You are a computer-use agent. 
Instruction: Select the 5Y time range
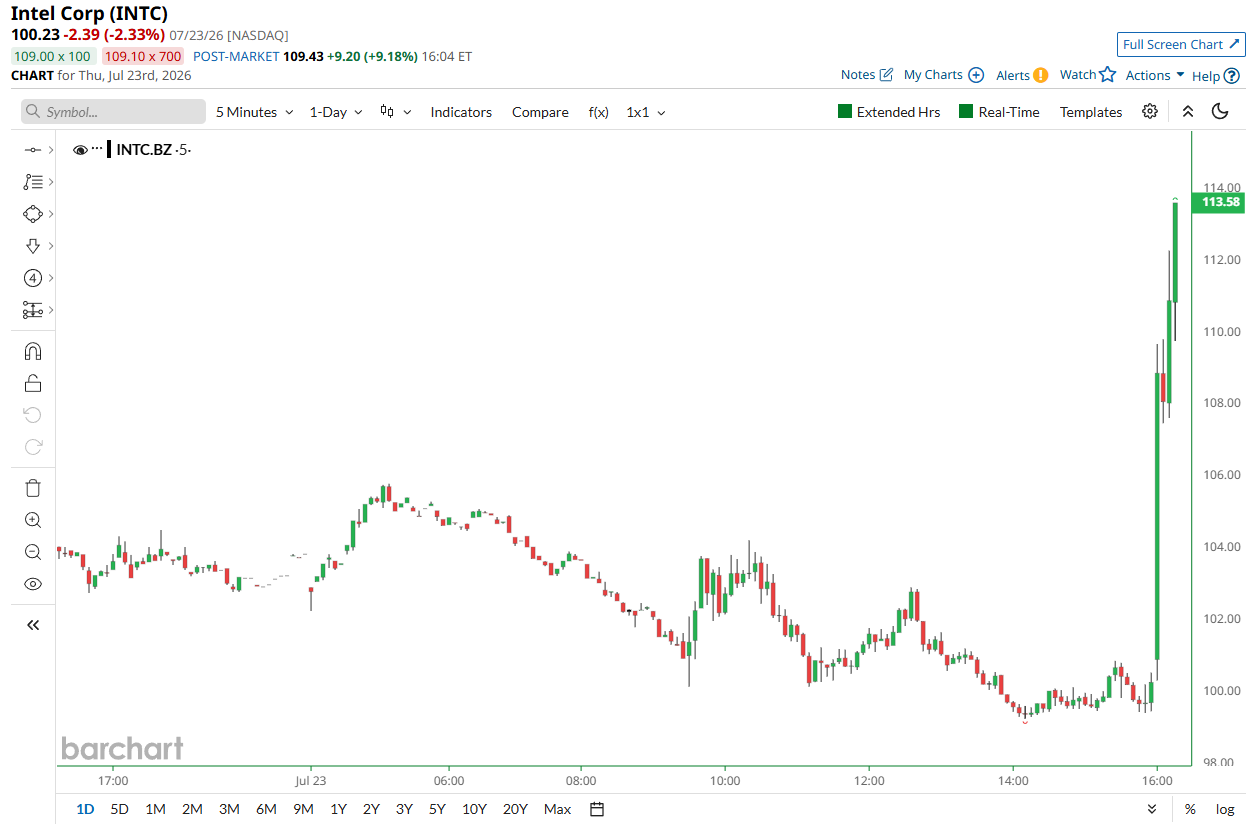click(437, 809)
